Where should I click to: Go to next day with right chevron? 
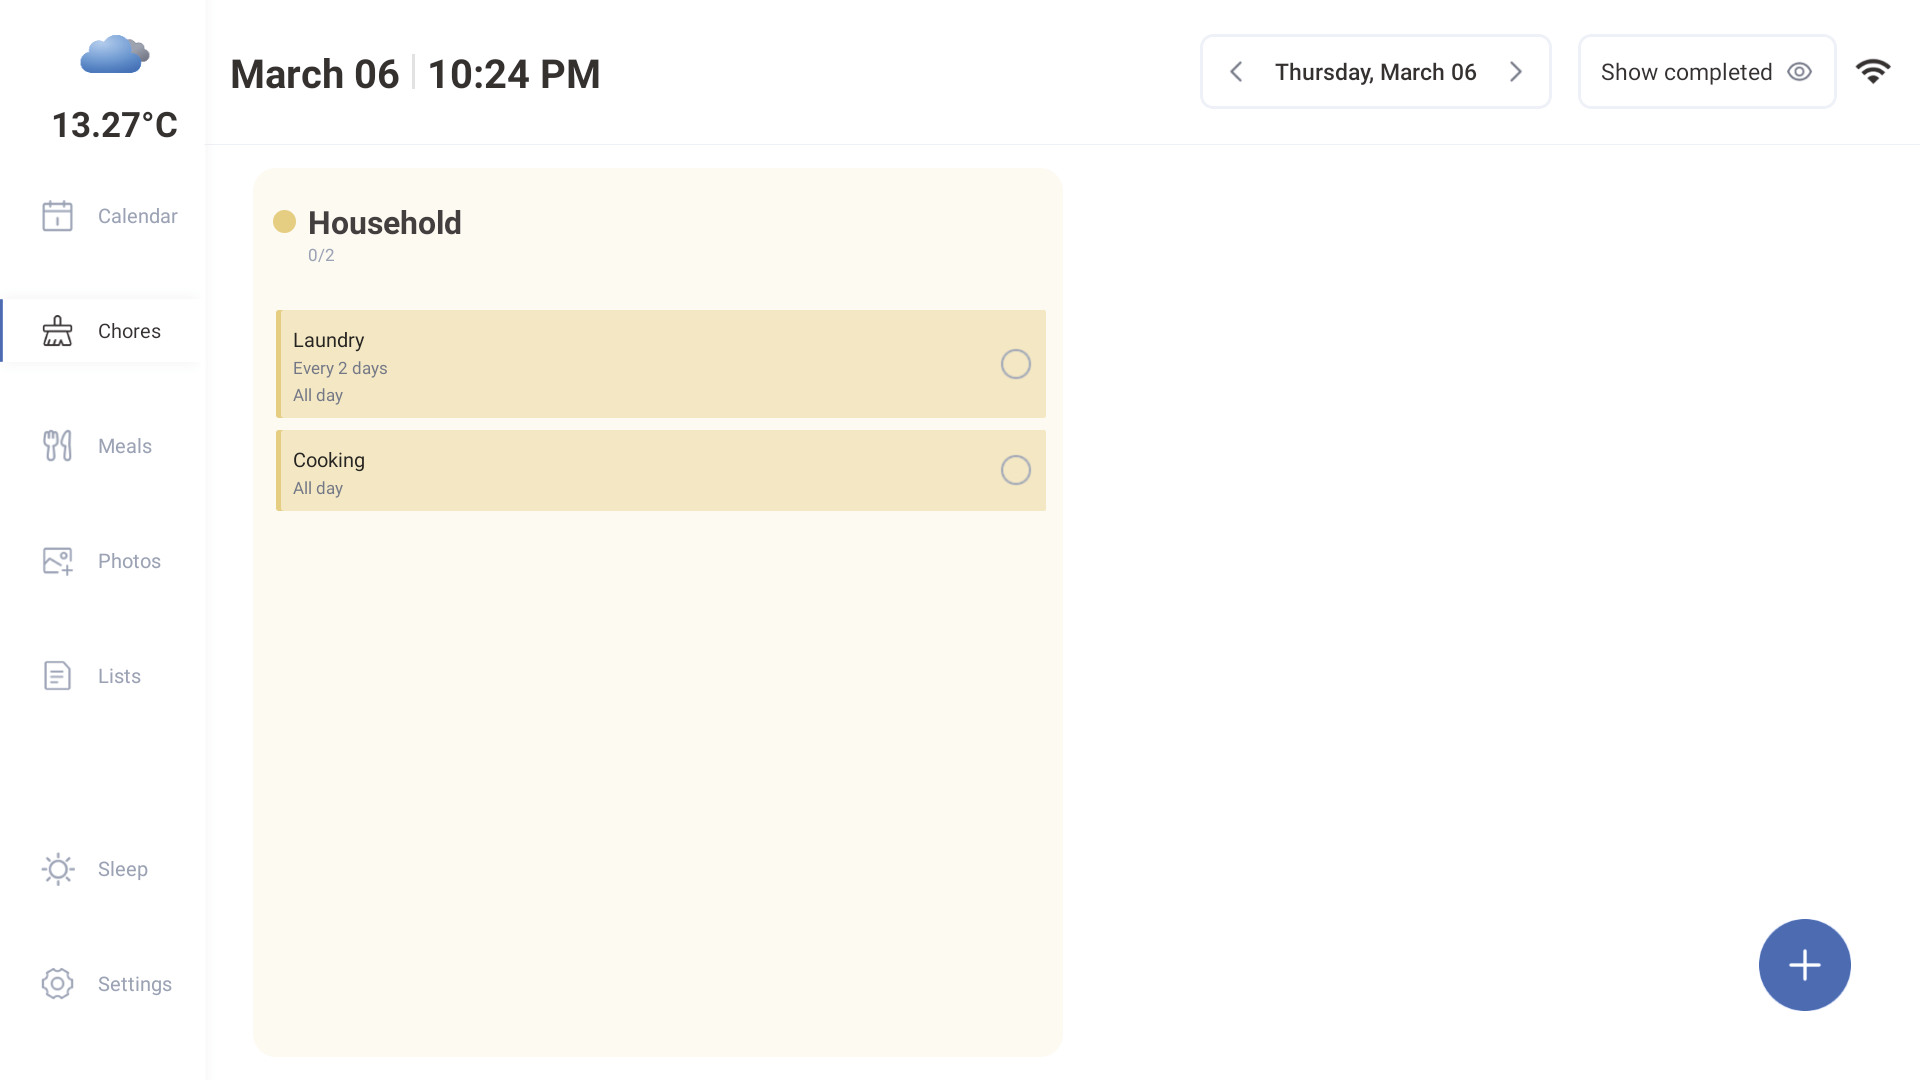click(x=1516, y=72)
